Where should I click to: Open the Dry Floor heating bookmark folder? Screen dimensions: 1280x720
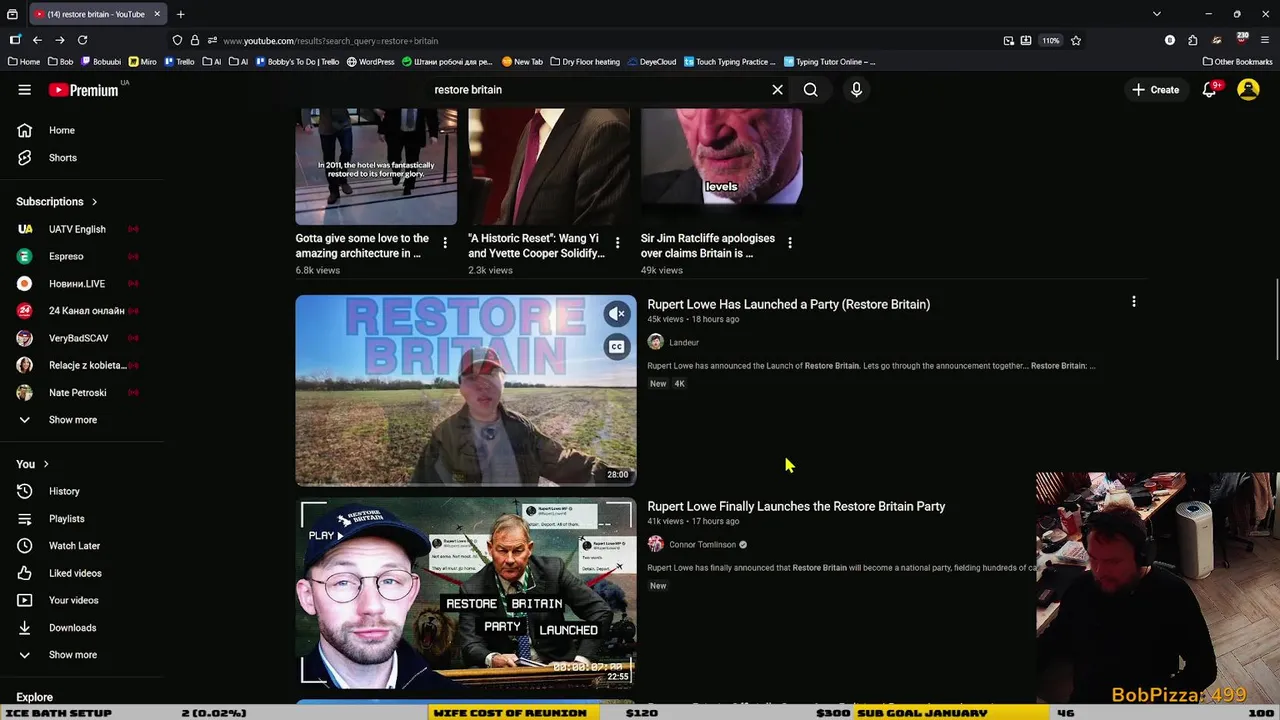click(x=585, y=62)
